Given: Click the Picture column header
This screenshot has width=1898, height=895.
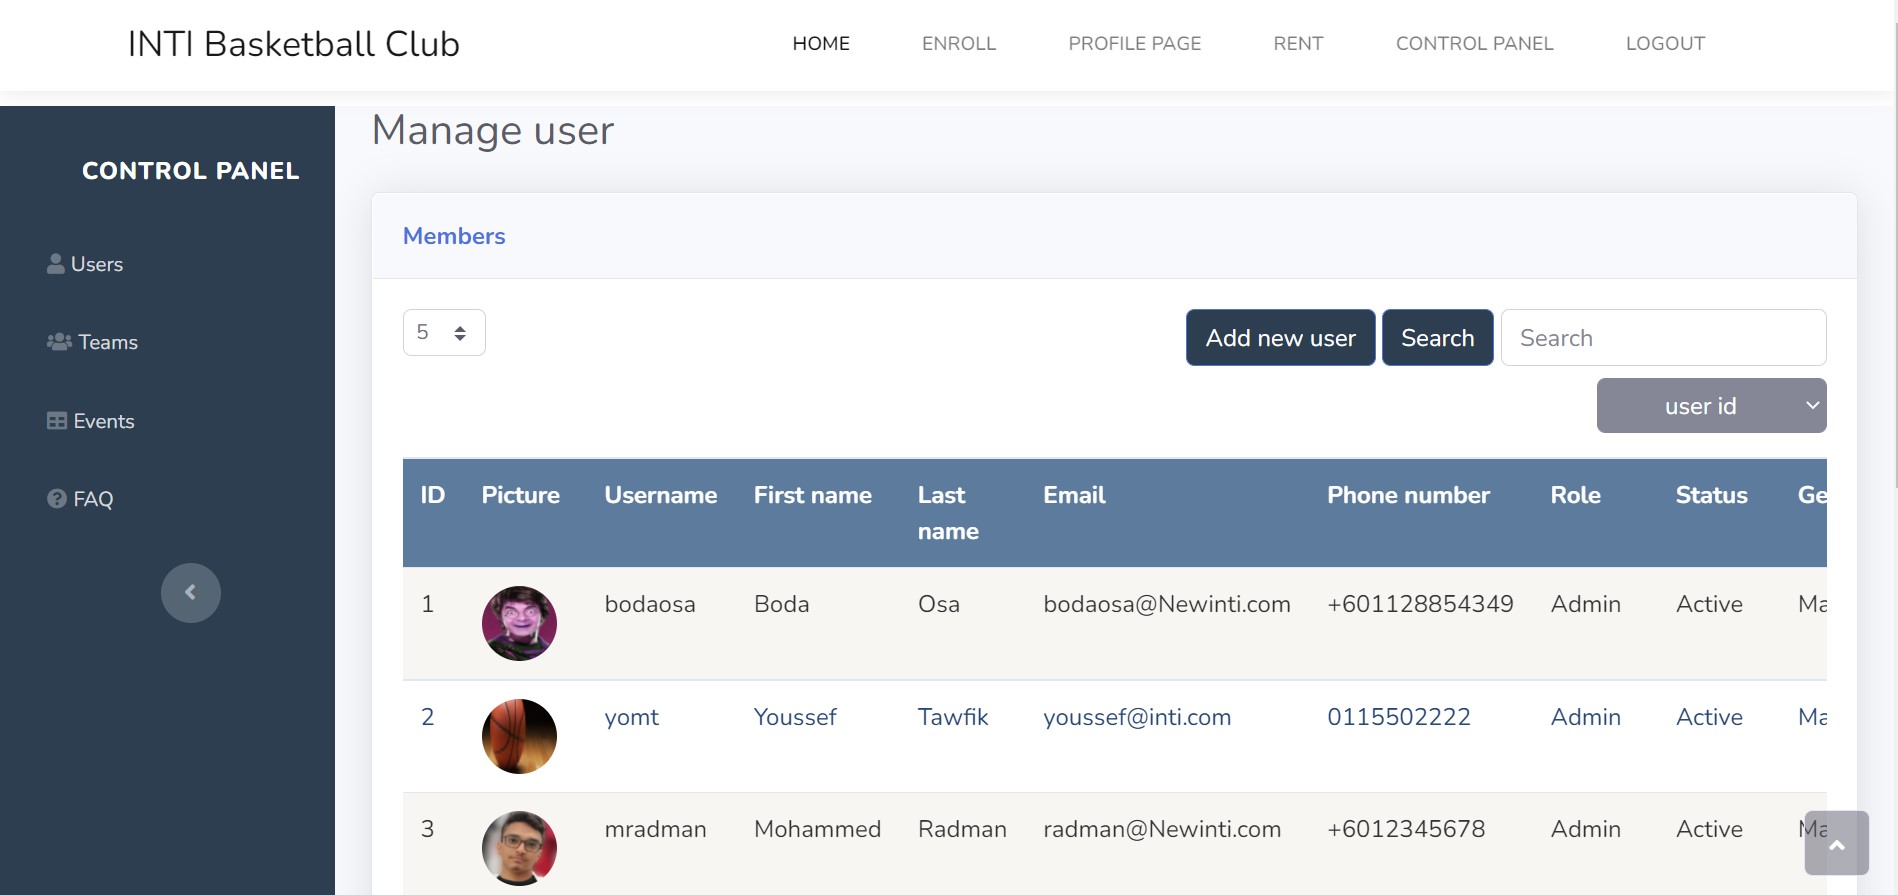Looking at the screenshot, I should click(x=520, y=495).
